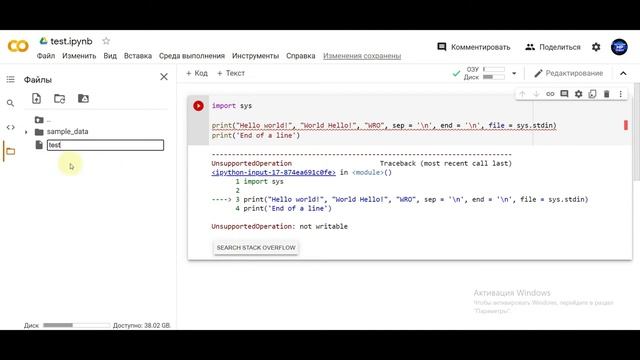Screen dimensions: 640x360
Task: Mirror cell in tab icon
Action: tap(592, 94)
